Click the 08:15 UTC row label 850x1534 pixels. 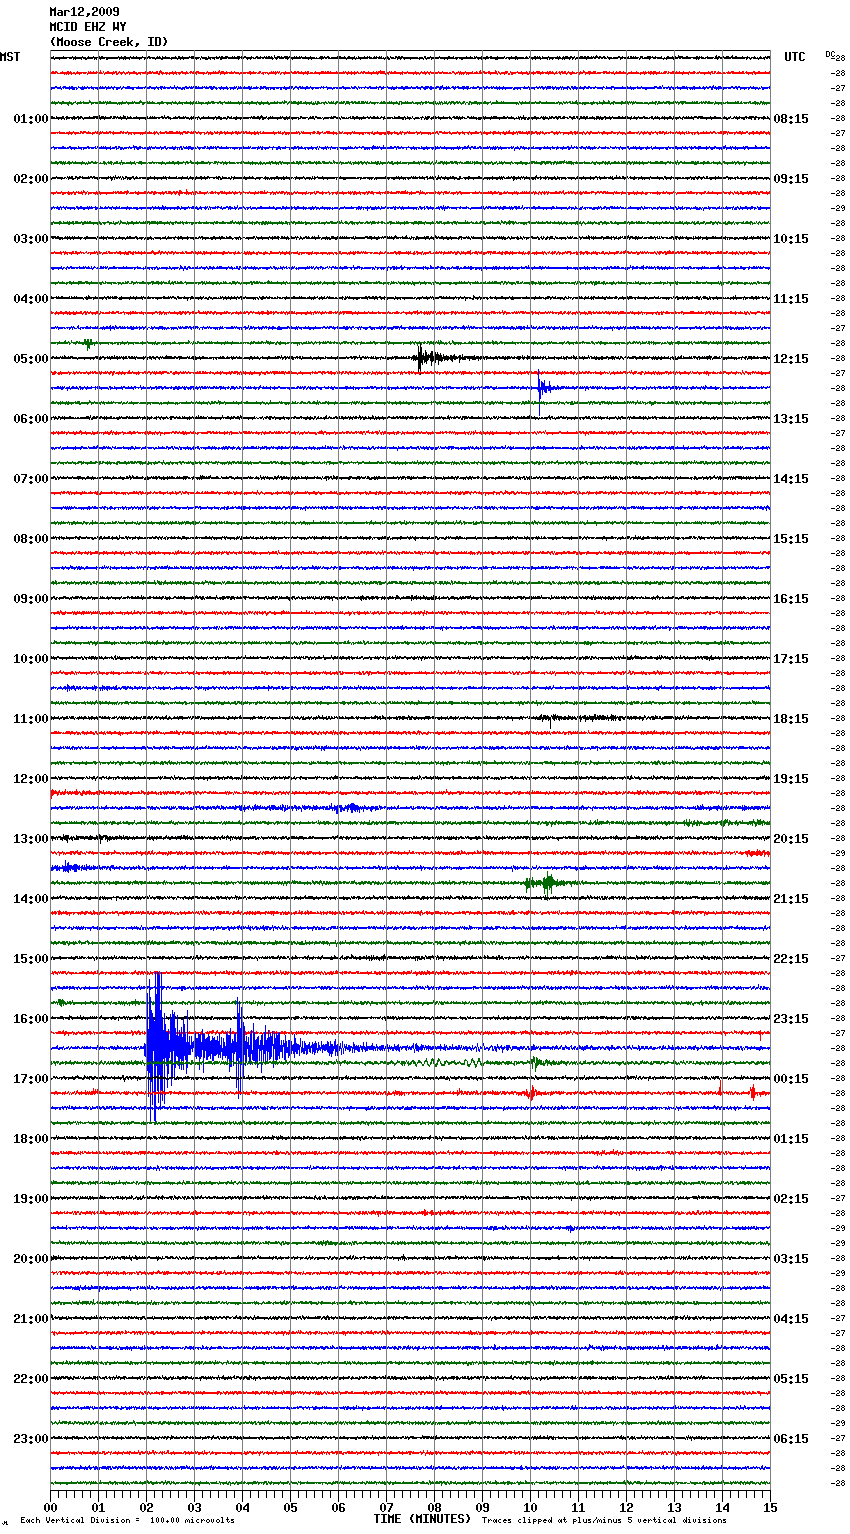coord(791,119)
